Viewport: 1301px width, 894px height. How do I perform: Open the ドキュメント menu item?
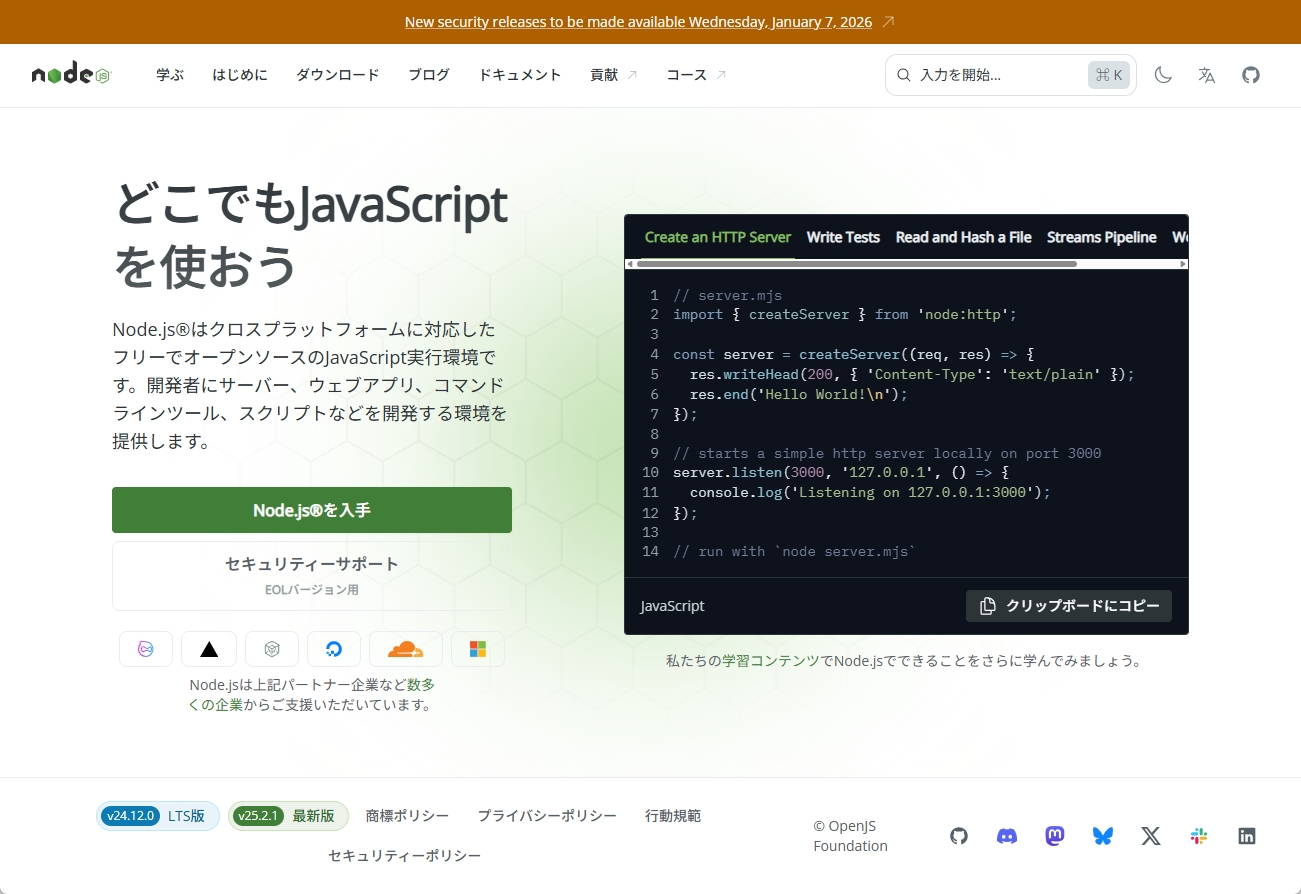coord(520,75)
